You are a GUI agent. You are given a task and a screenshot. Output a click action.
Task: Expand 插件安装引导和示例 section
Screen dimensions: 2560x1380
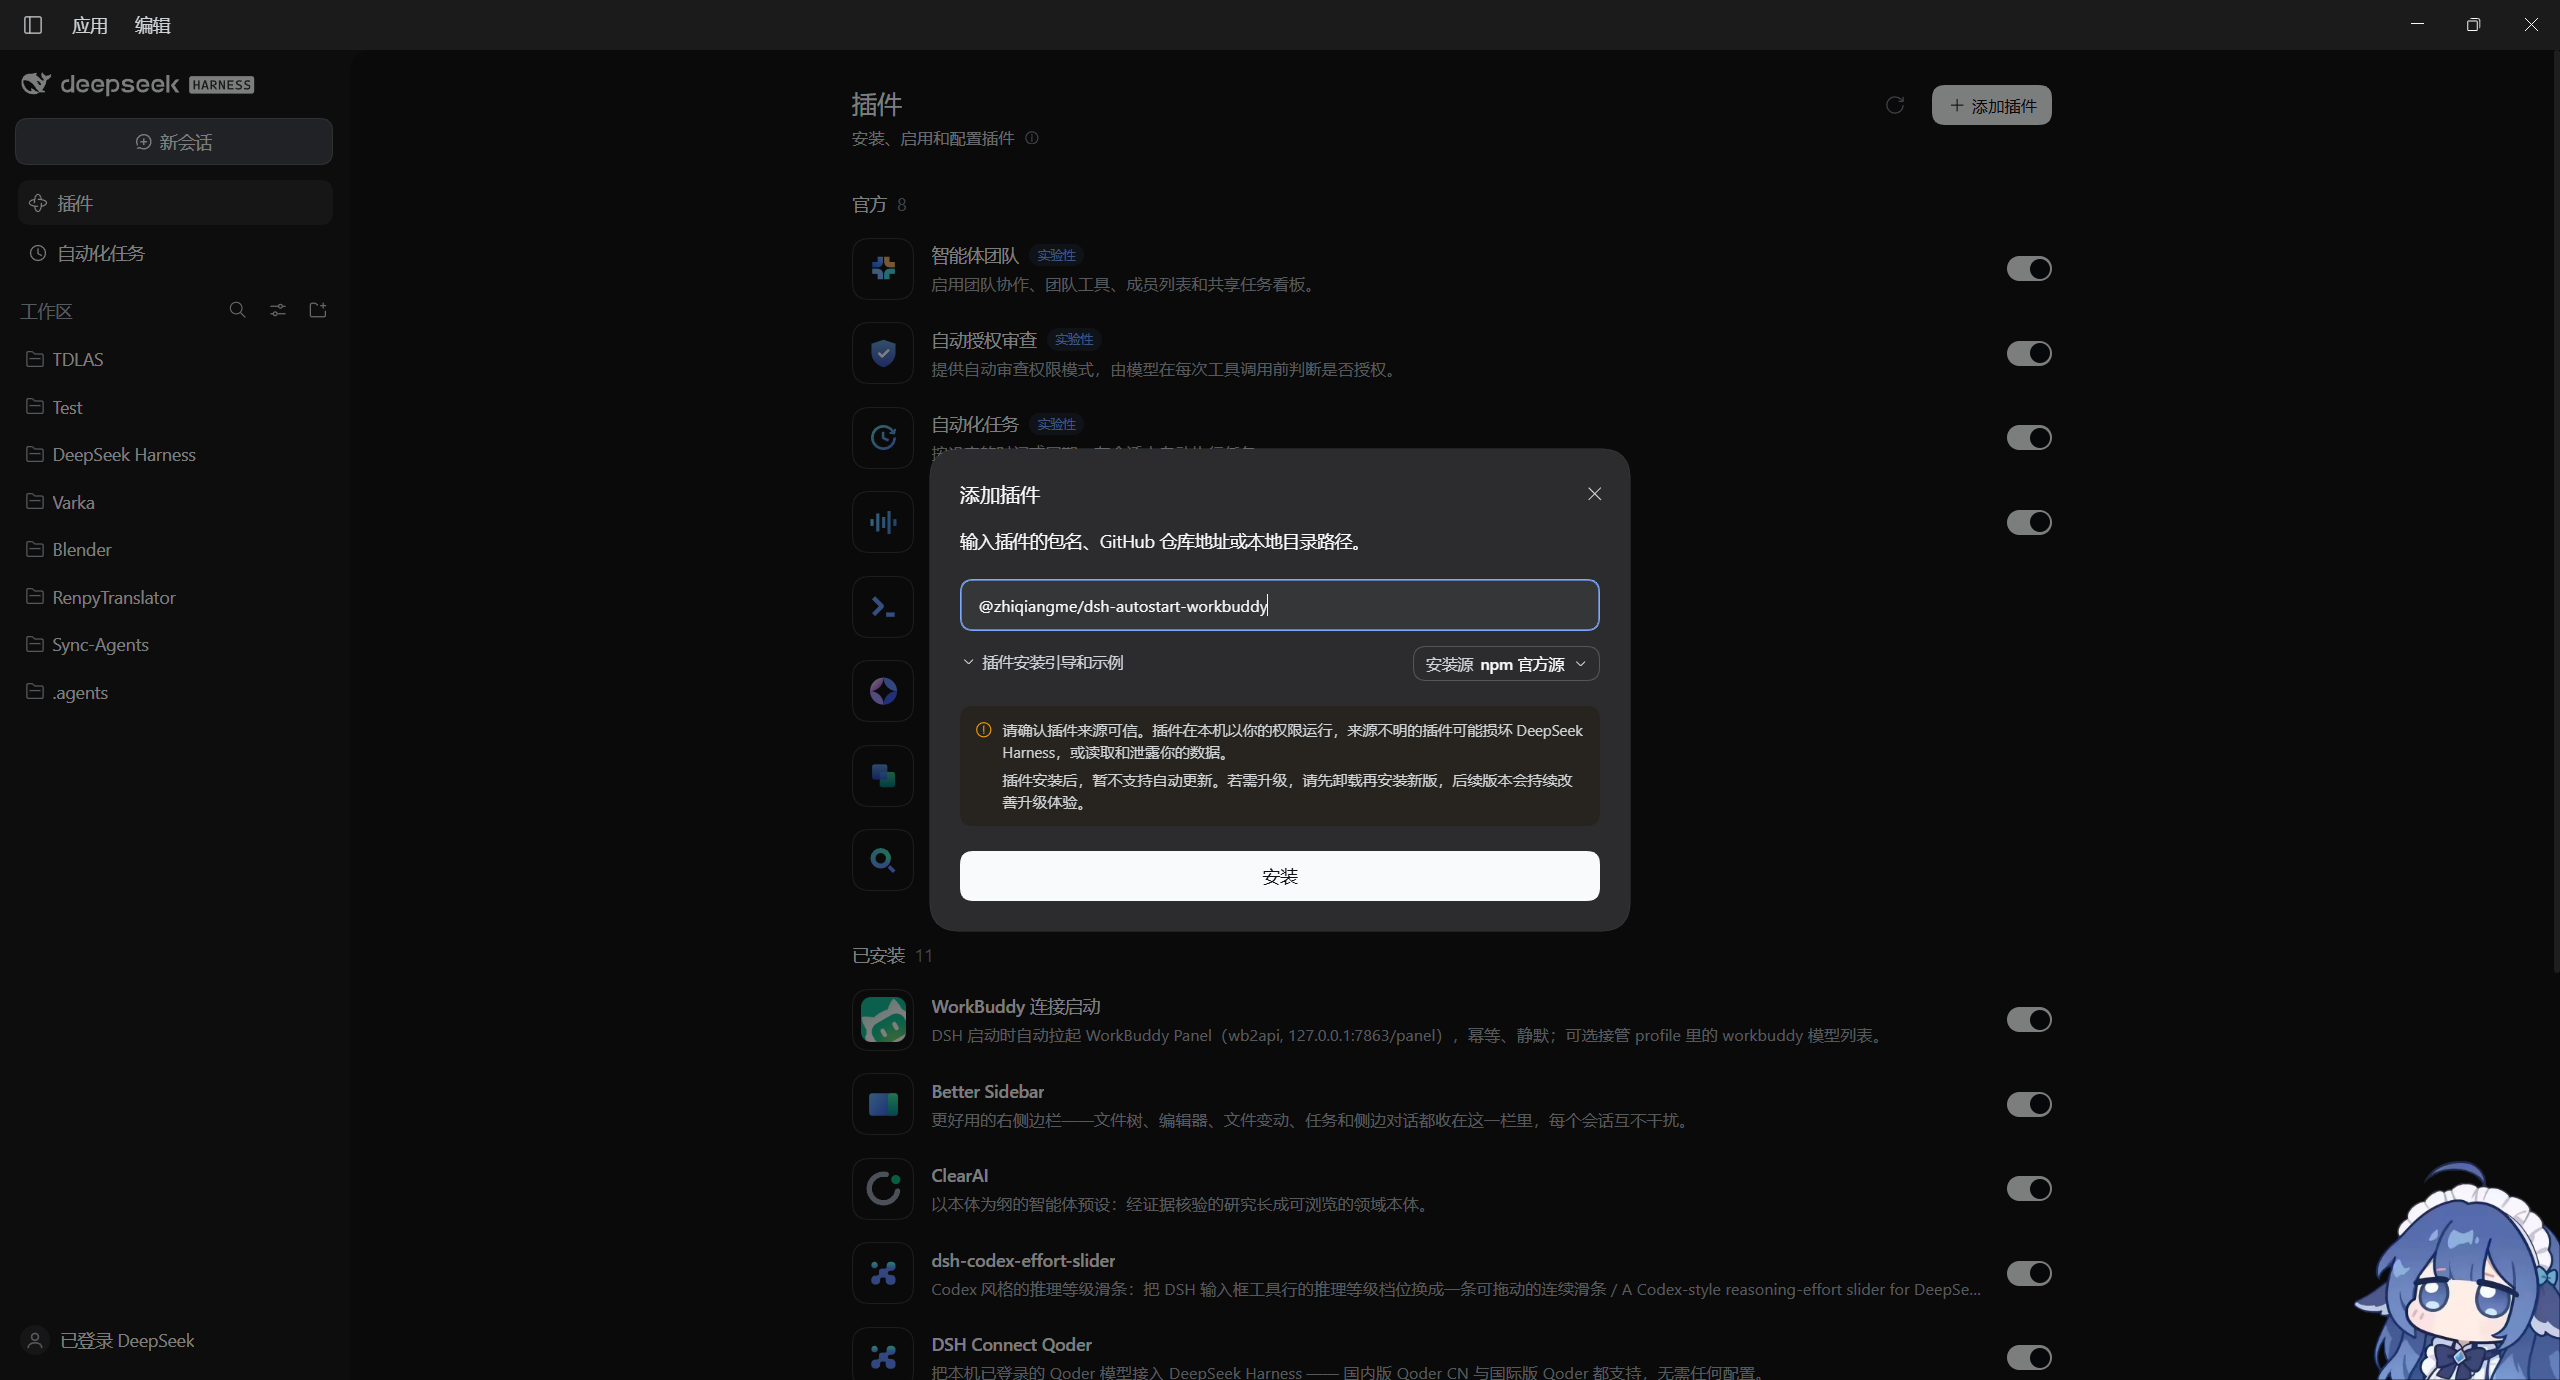pos(1043,663)
